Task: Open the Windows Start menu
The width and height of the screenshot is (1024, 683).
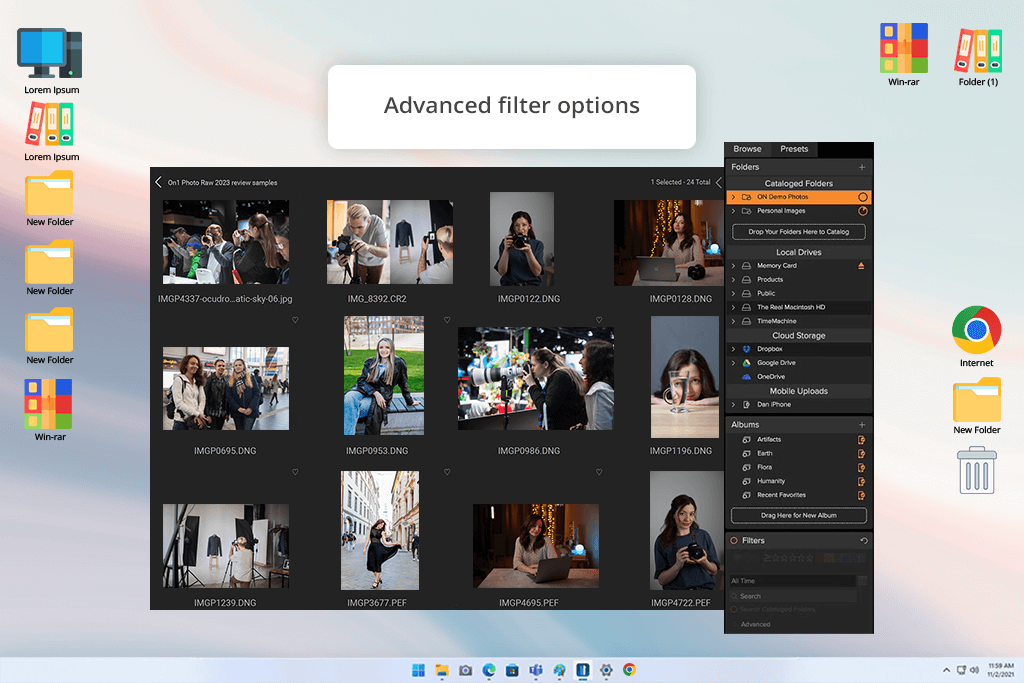Action: click(418, 670)
